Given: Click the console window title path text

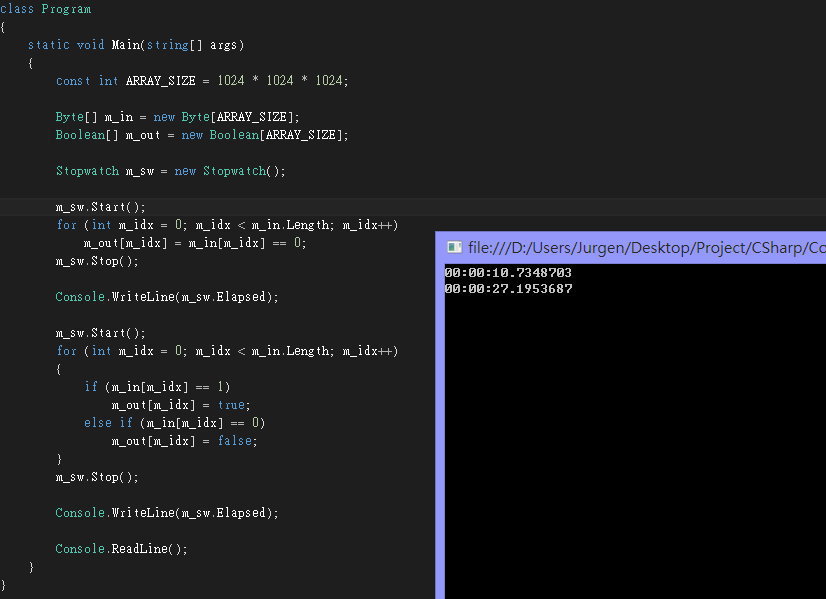Looking at the screenshot, I should 646,248.
